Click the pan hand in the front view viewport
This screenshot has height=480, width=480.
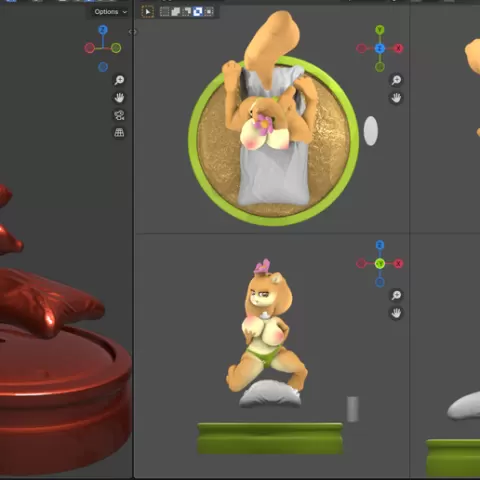pos(396,313)
